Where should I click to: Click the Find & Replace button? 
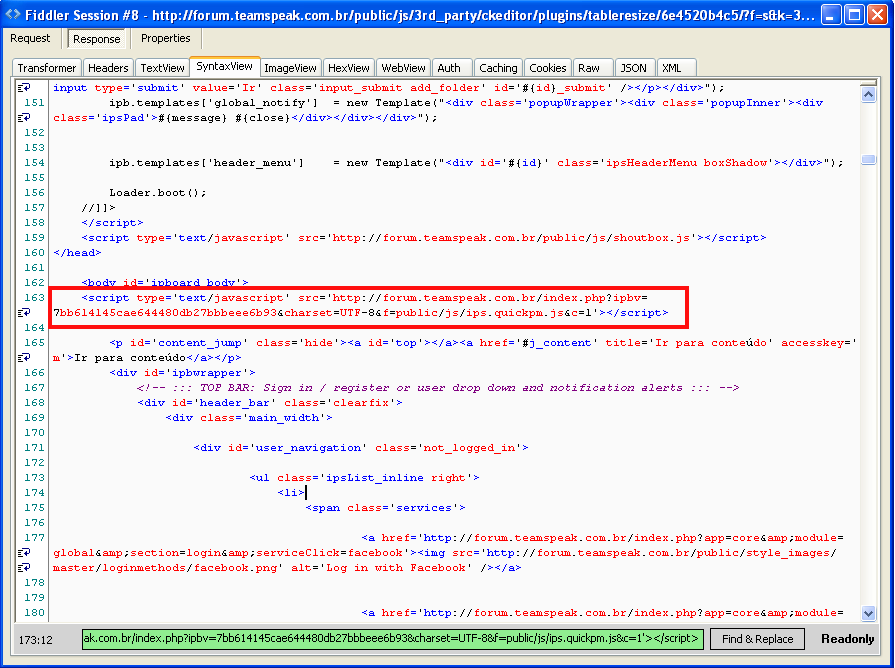tap(757, 639)
